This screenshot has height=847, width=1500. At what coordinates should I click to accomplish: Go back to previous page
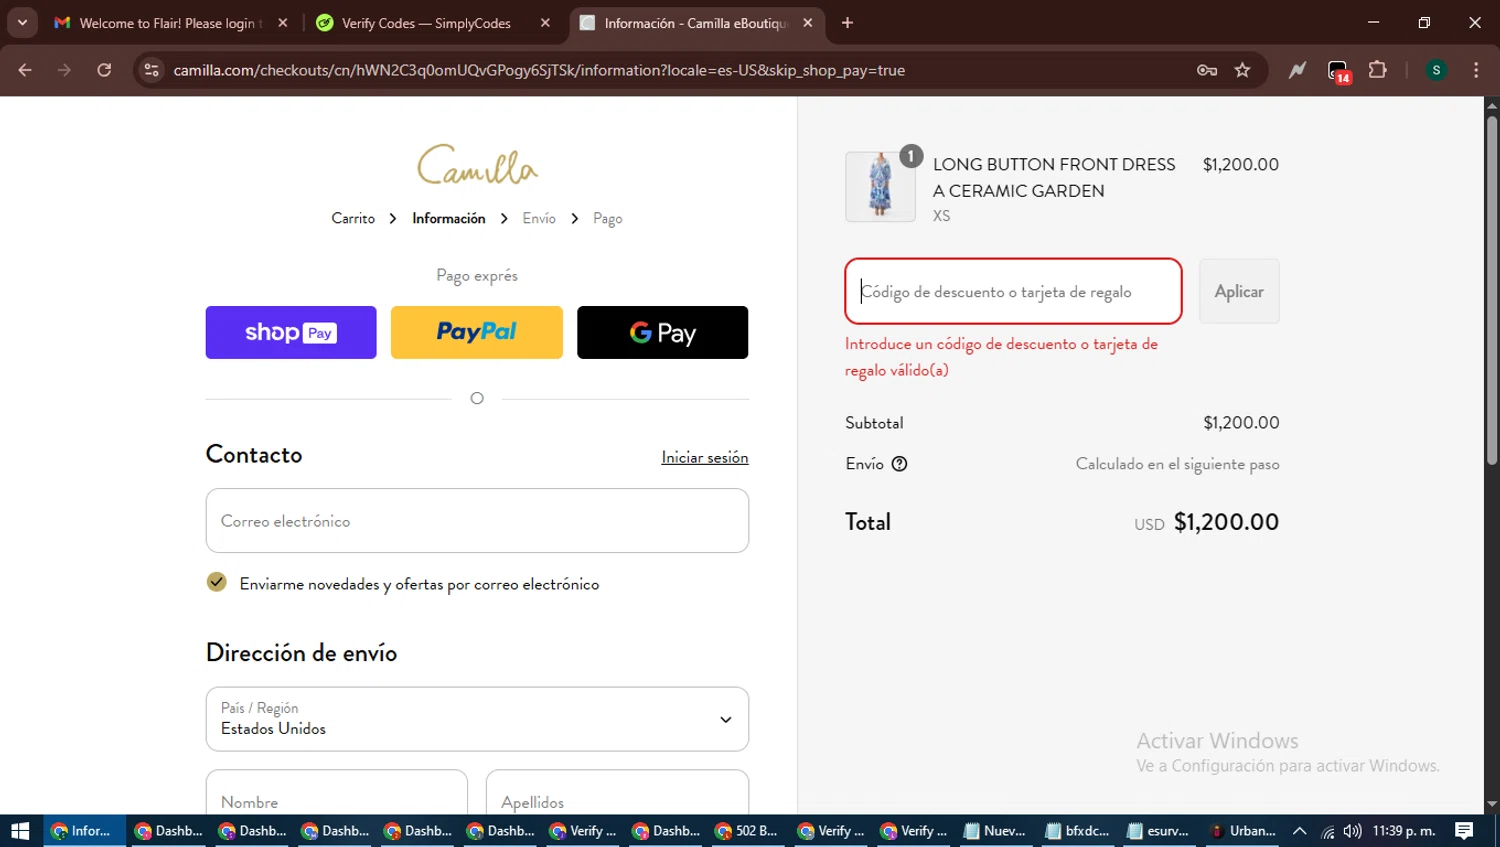(x=25, y=70)
